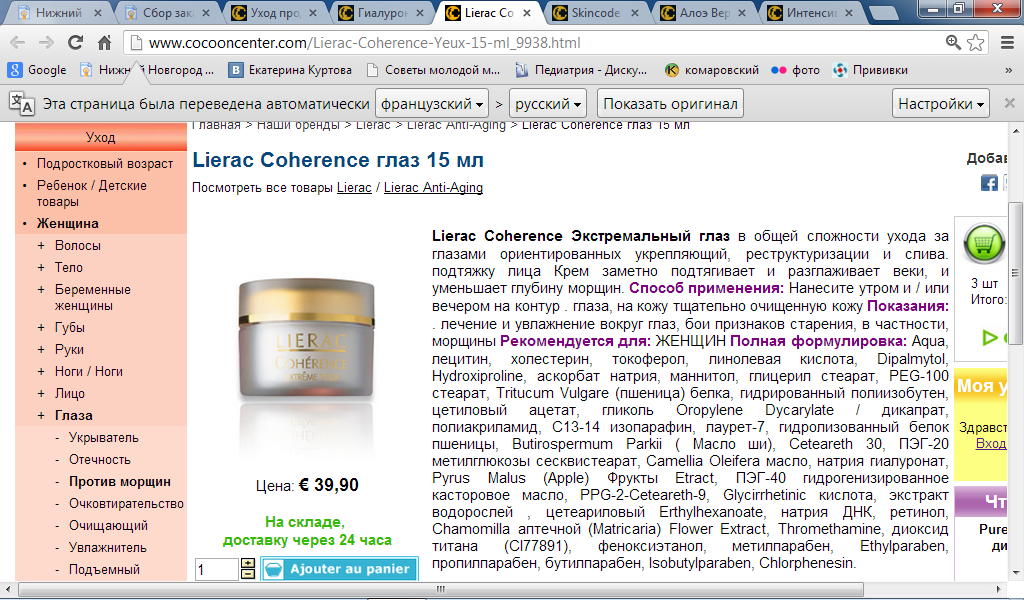Close the translation bar

pyautogui.click(x=1010, y=103)
